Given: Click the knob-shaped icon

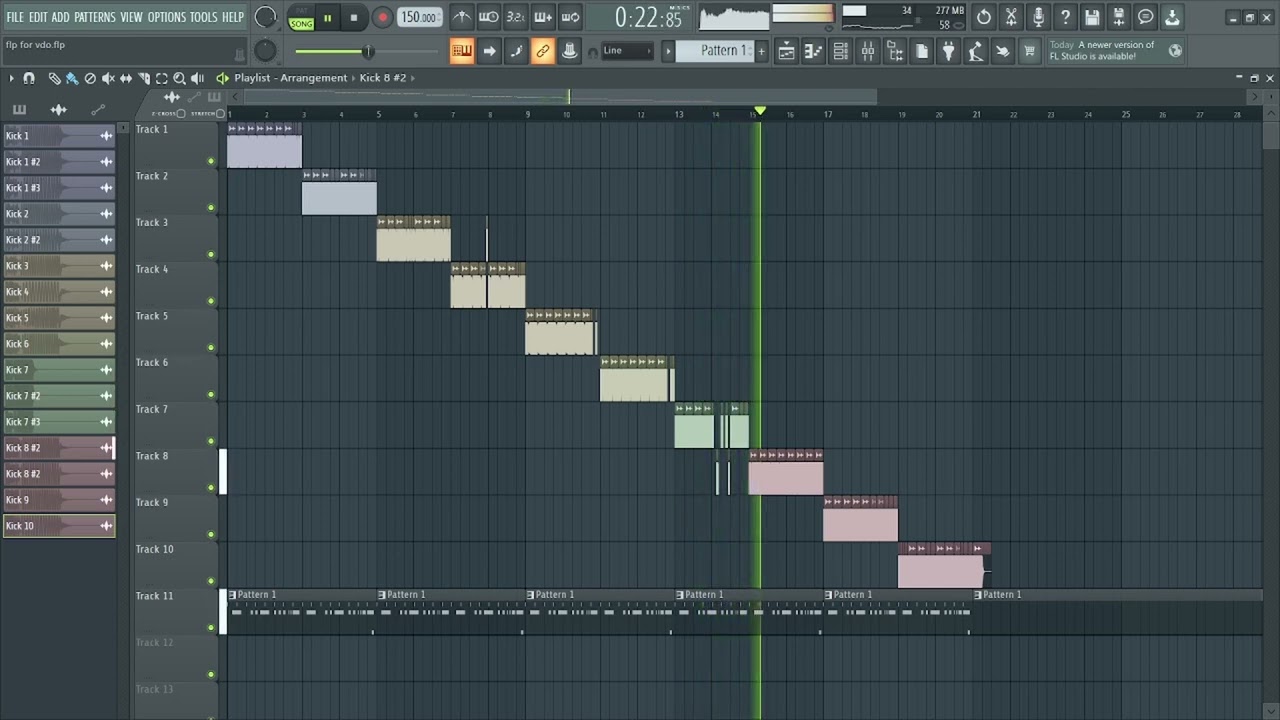Looking at the screenshot, I should point(569,51).
